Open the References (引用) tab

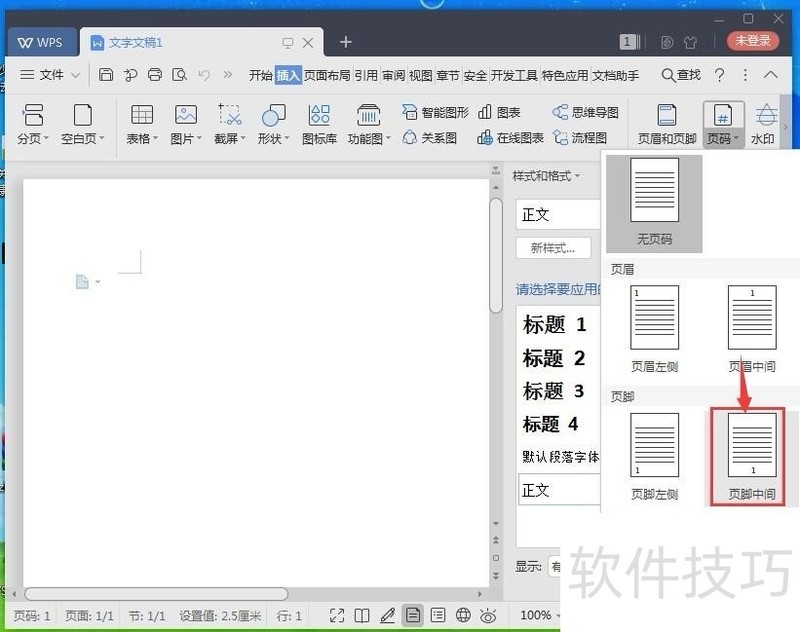(x=366, y=75)
